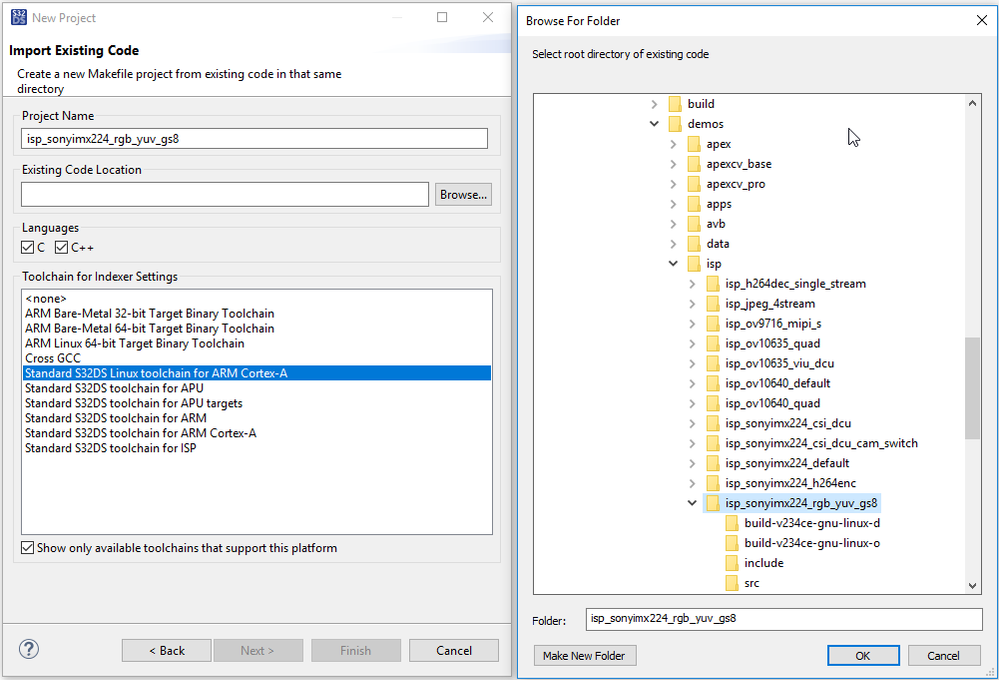
Task: Click the isp_ov9716_mipi_s folder icon
Action: coord(713,324)
